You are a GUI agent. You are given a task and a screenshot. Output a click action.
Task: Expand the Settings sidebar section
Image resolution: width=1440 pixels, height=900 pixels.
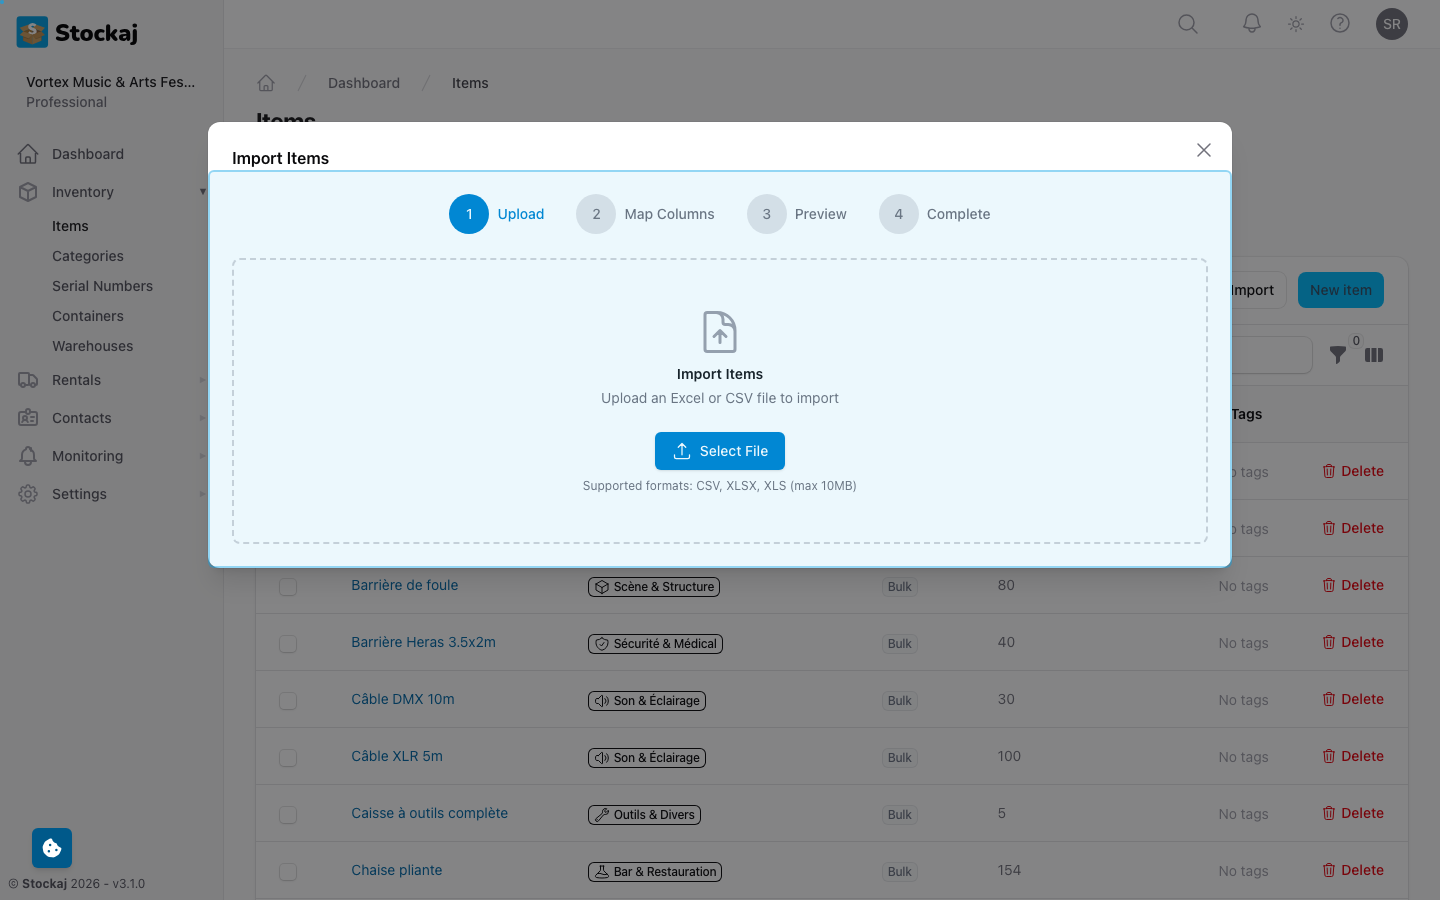[x=203, y=493]
